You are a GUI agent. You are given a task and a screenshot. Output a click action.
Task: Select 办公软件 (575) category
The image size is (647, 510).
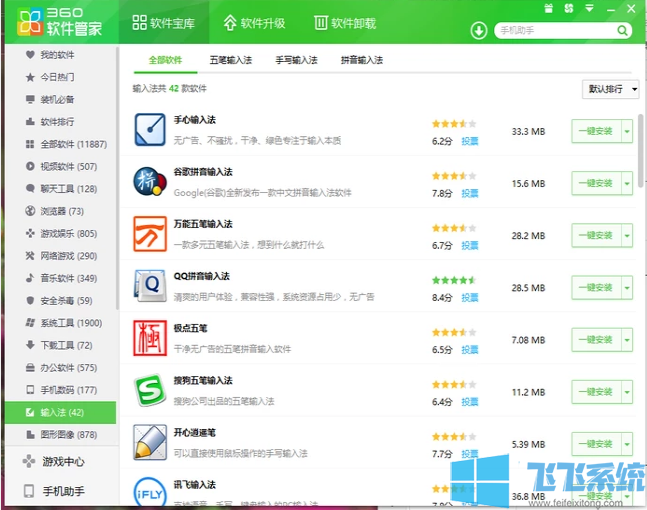pyautogui.click(x=61, y=367)
